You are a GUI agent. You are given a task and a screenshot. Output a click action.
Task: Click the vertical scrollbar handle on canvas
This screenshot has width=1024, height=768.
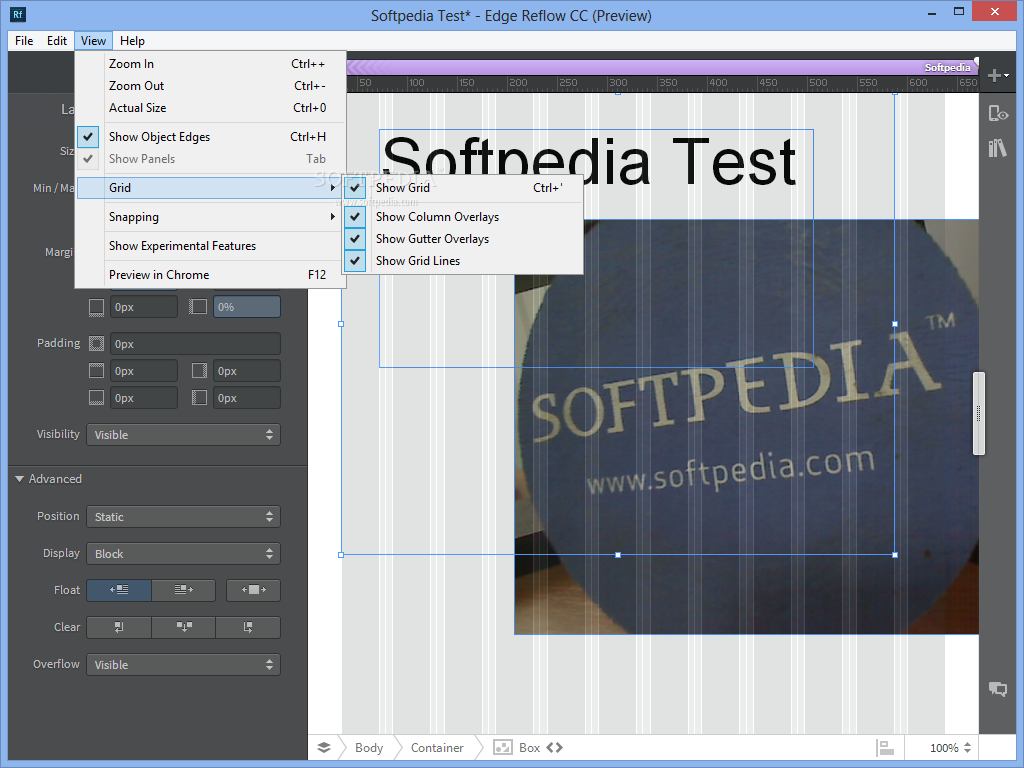pyautogui.click(x=978, y=413)
